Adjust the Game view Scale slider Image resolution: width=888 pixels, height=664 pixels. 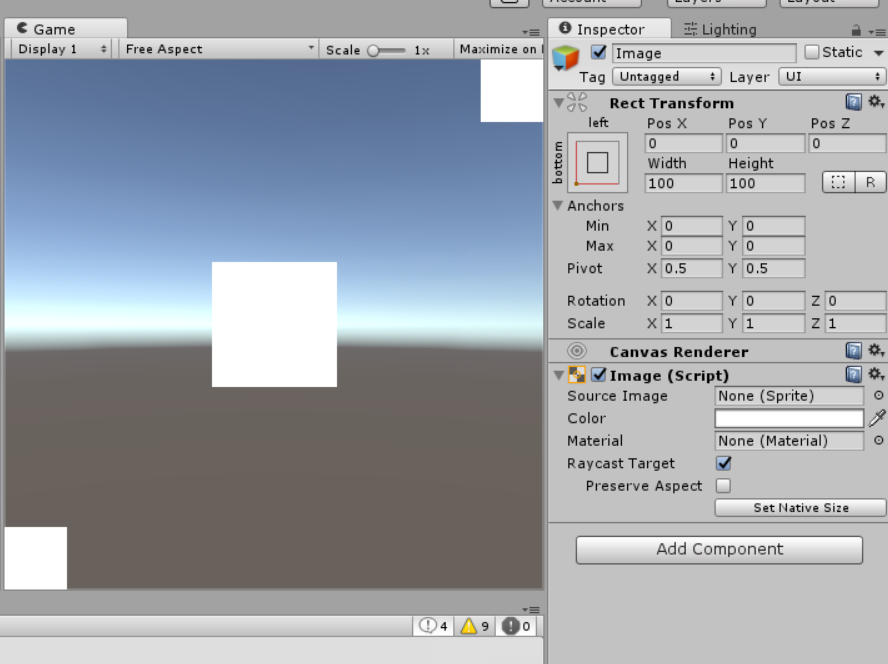click(387, 50)
